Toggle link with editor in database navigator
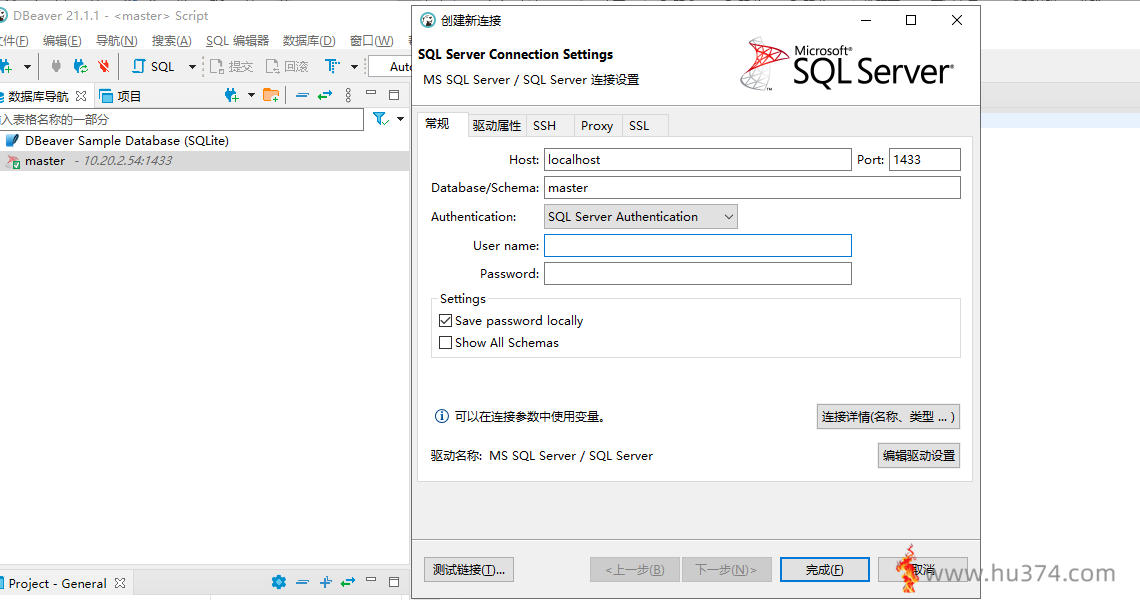 coord(325,95)
